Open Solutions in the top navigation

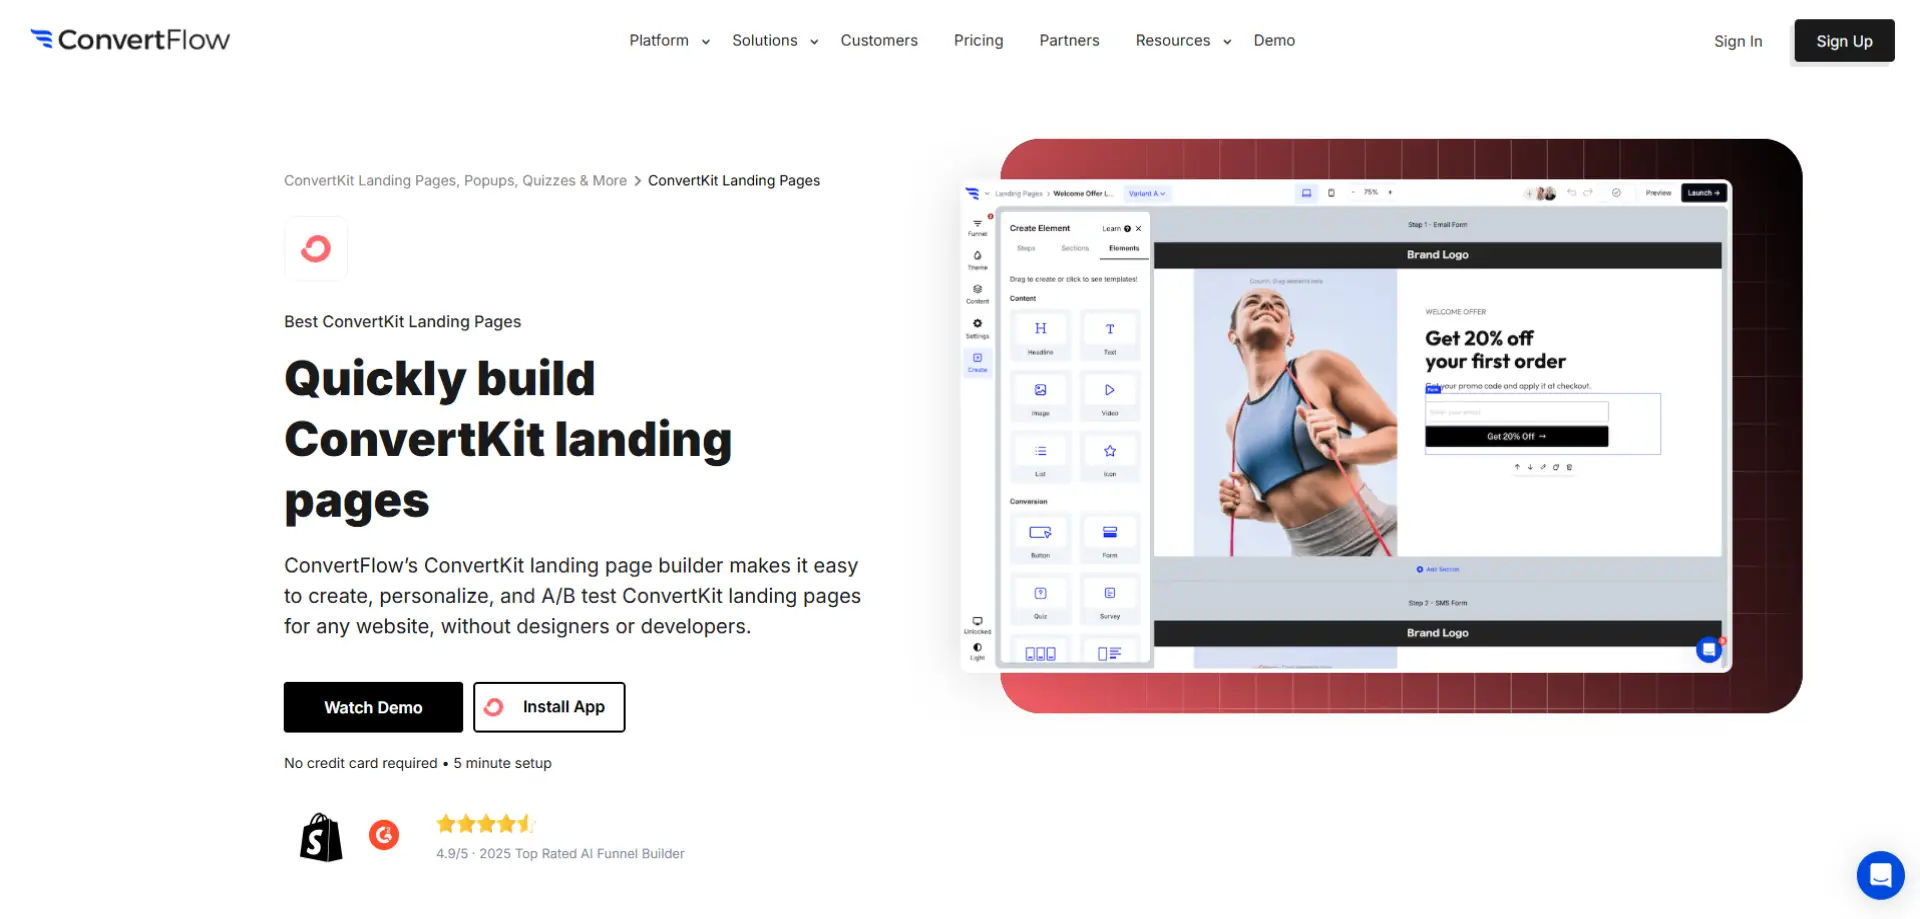[x=765, y=40]
